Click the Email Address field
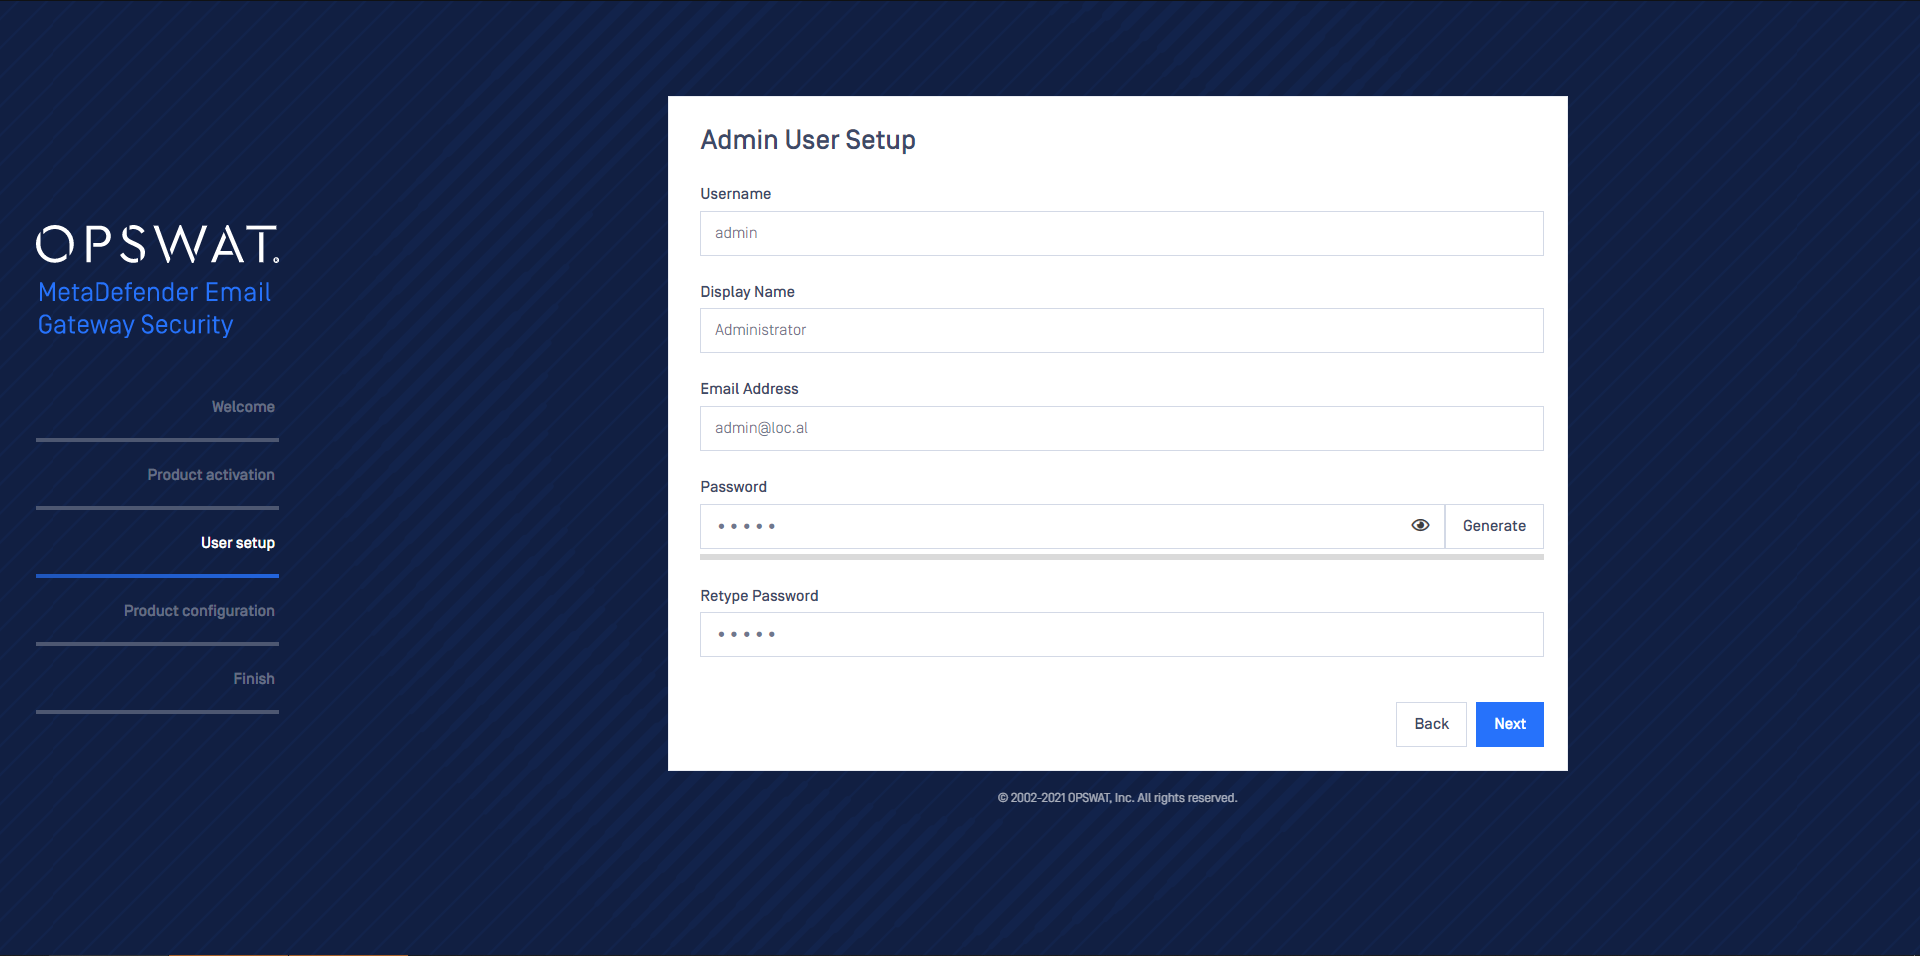 click(x=1122, y=428)
